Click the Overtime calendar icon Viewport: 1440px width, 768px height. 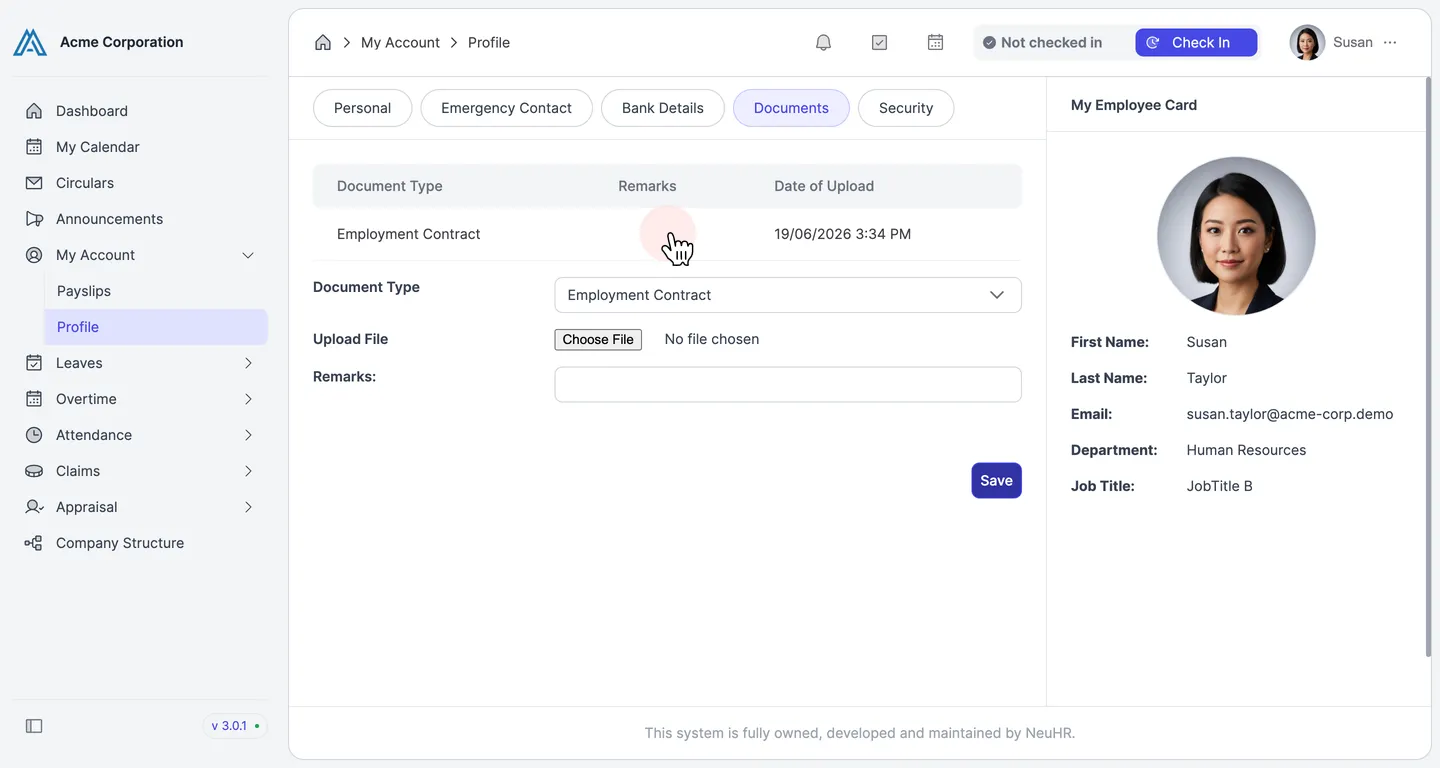pos(34,399)
